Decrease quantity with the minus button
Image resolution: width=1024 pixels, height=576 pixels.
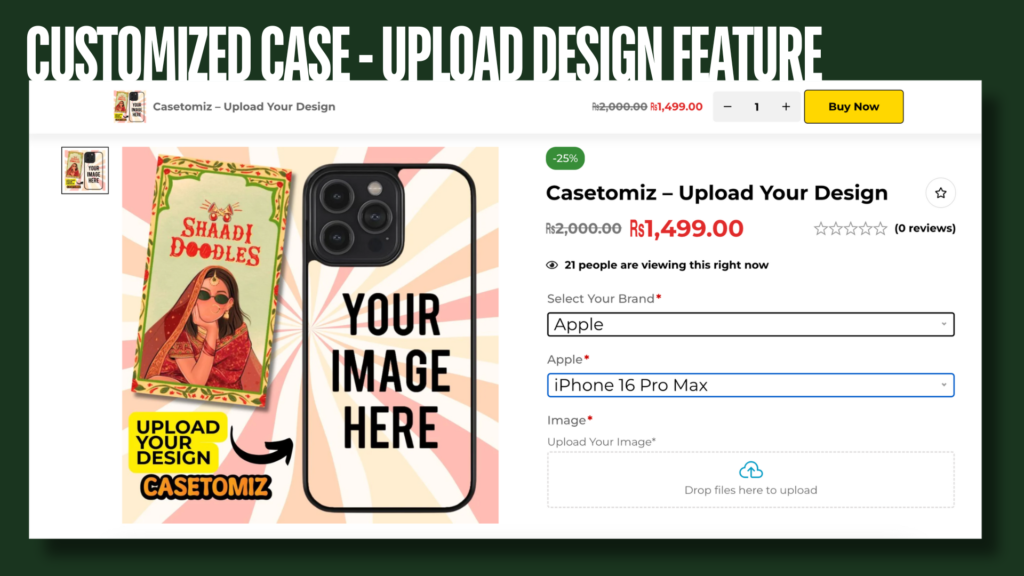(728, 106)
